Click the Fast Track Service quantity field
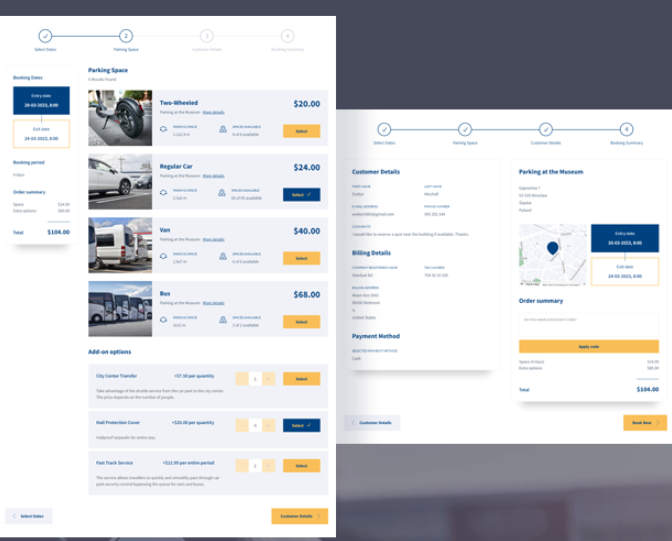This screenshot has height=541, width=672. coord(255,466)
